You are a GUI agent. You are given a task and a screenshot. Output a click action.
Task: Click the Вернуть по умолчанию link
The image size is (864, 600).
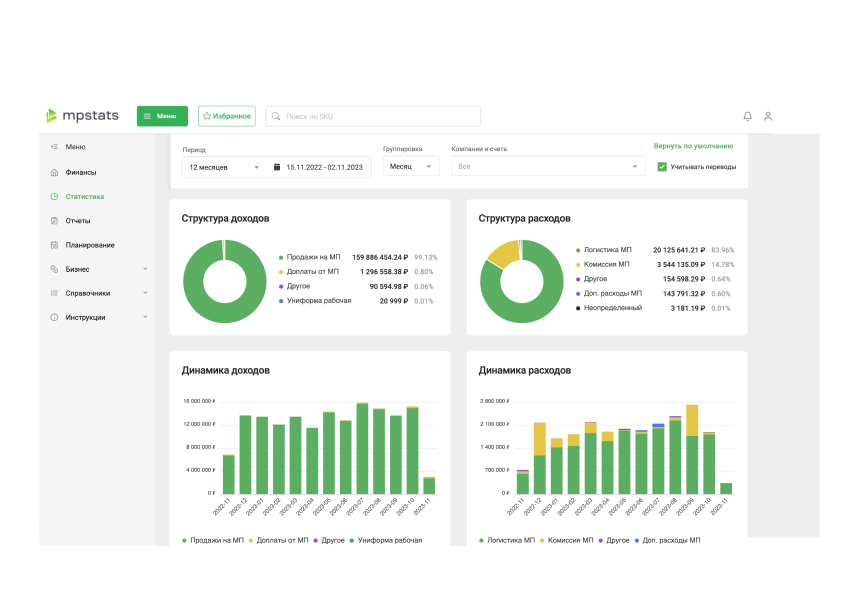pyautogui.click(x=693, y=146)
